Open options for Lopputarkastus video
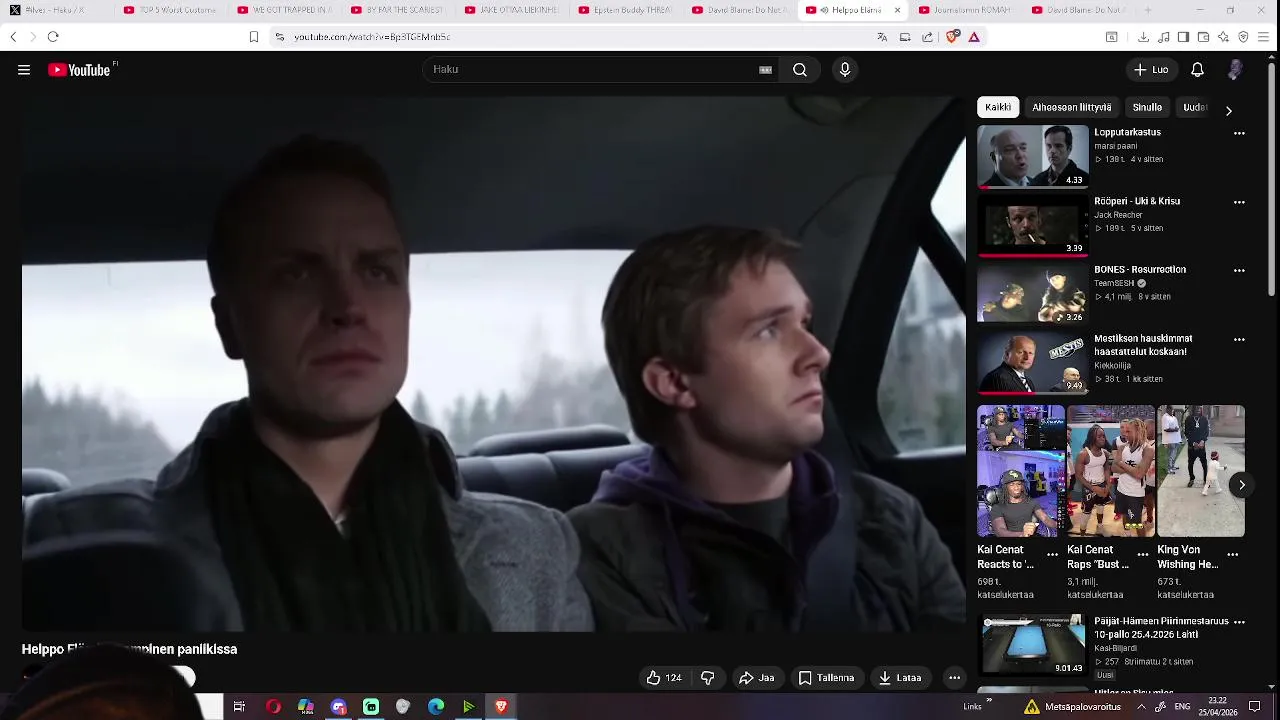 [x=1239, y=133]
